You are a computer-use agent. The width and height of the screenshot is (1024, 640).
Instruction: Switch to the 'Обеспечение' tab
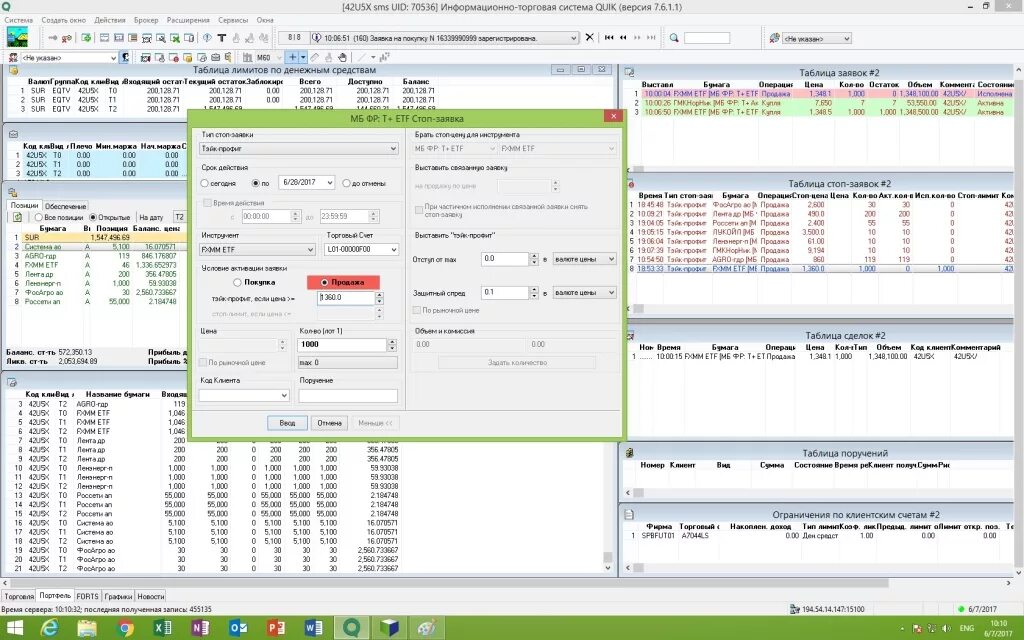click(65, 206)
